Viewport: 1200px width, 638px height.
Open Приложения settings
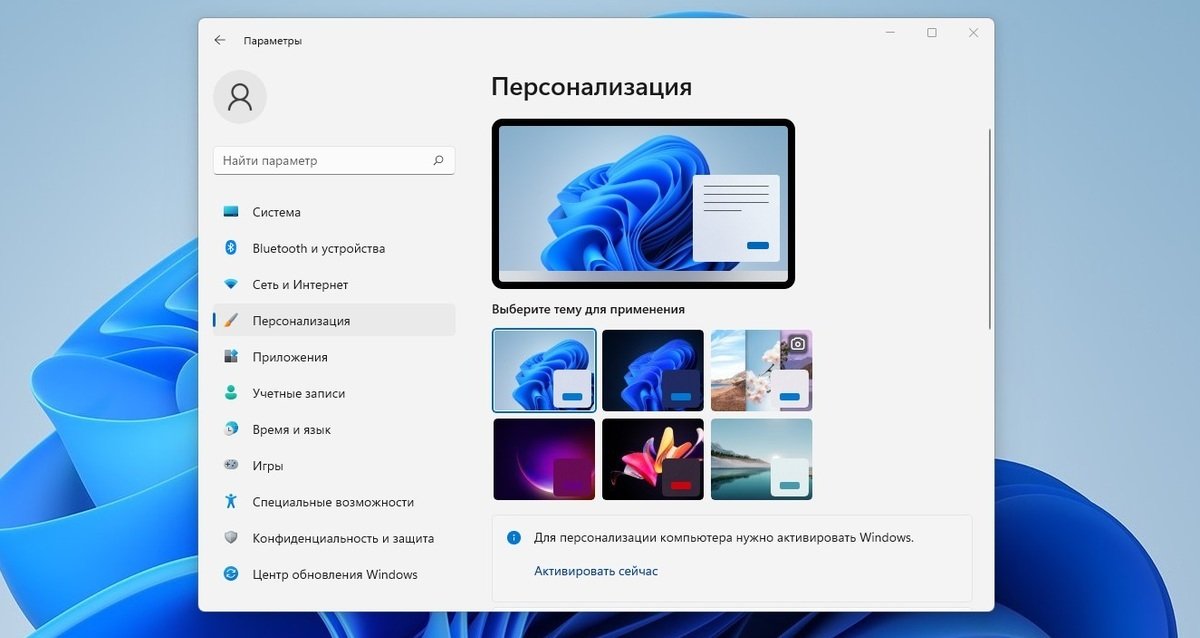coord(334,357)
